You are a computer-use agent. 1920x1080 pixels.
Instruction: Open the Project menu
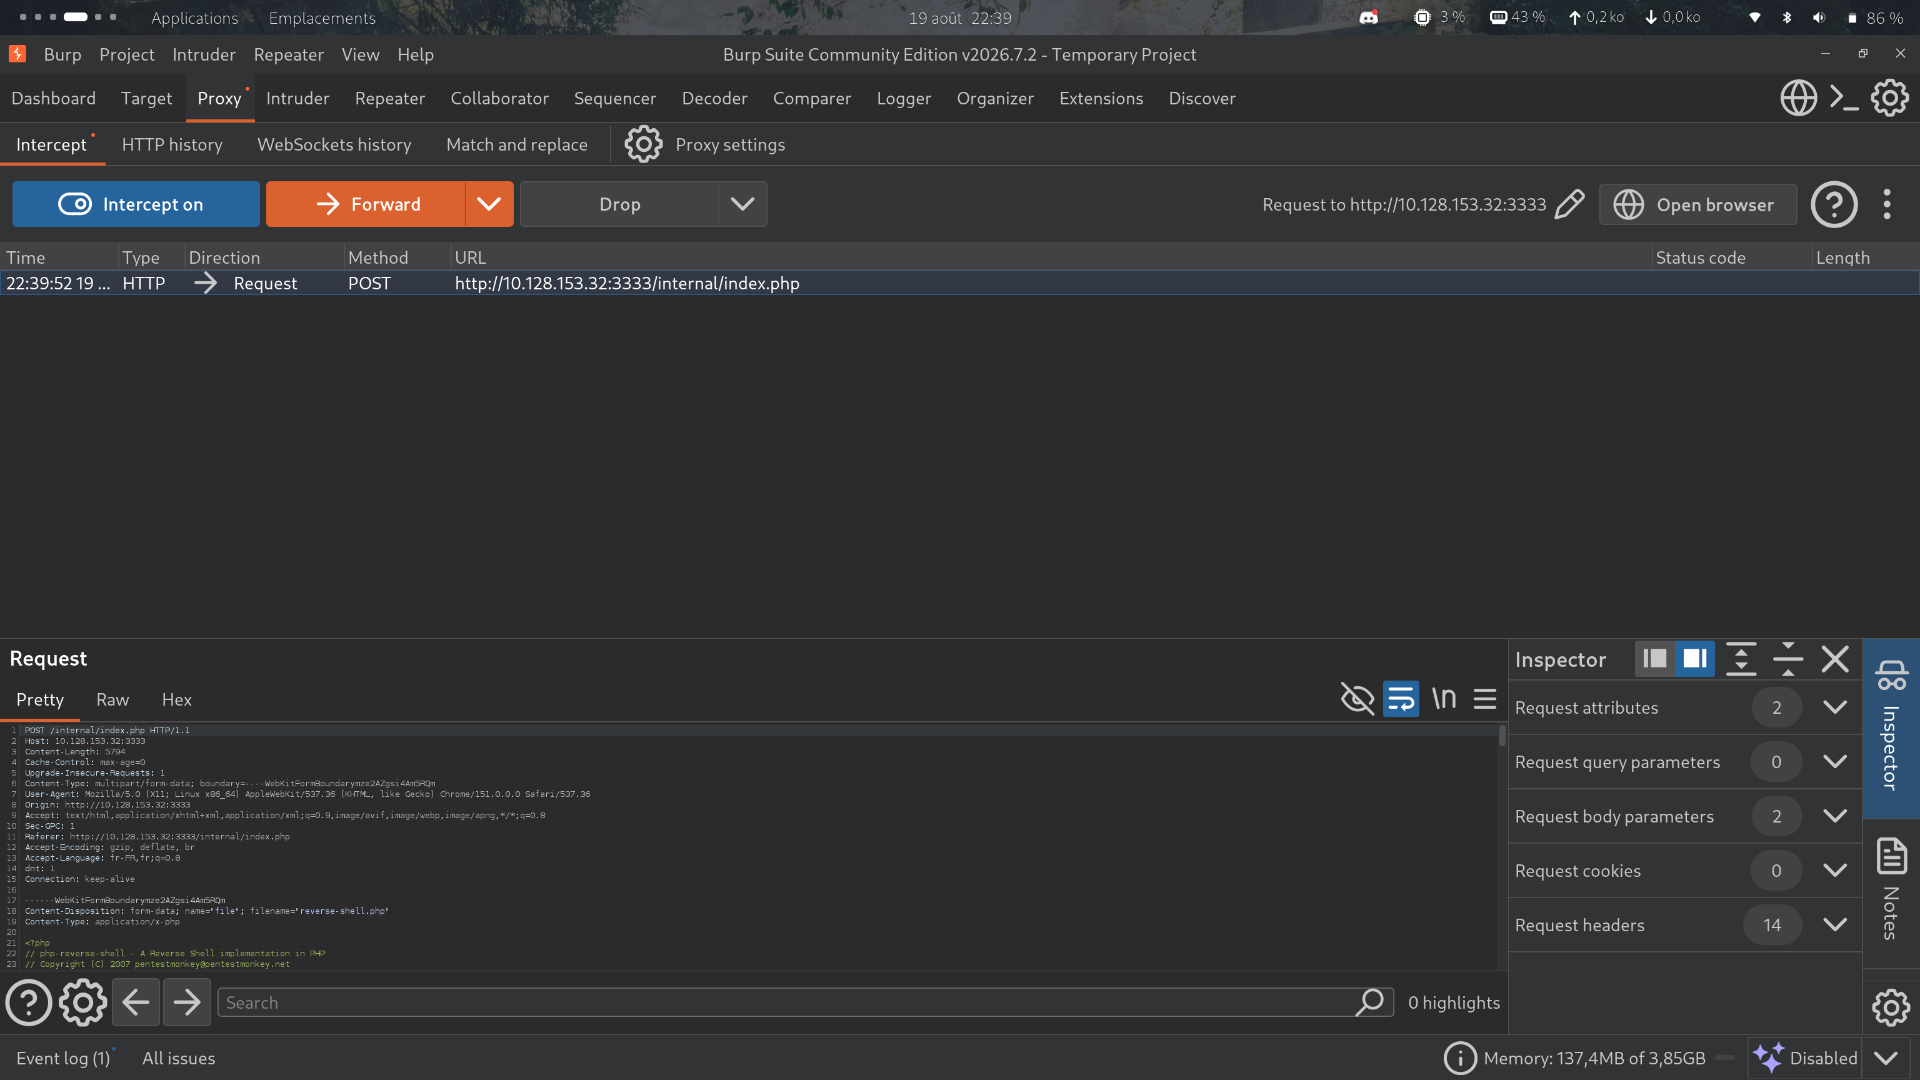point(127,55)
